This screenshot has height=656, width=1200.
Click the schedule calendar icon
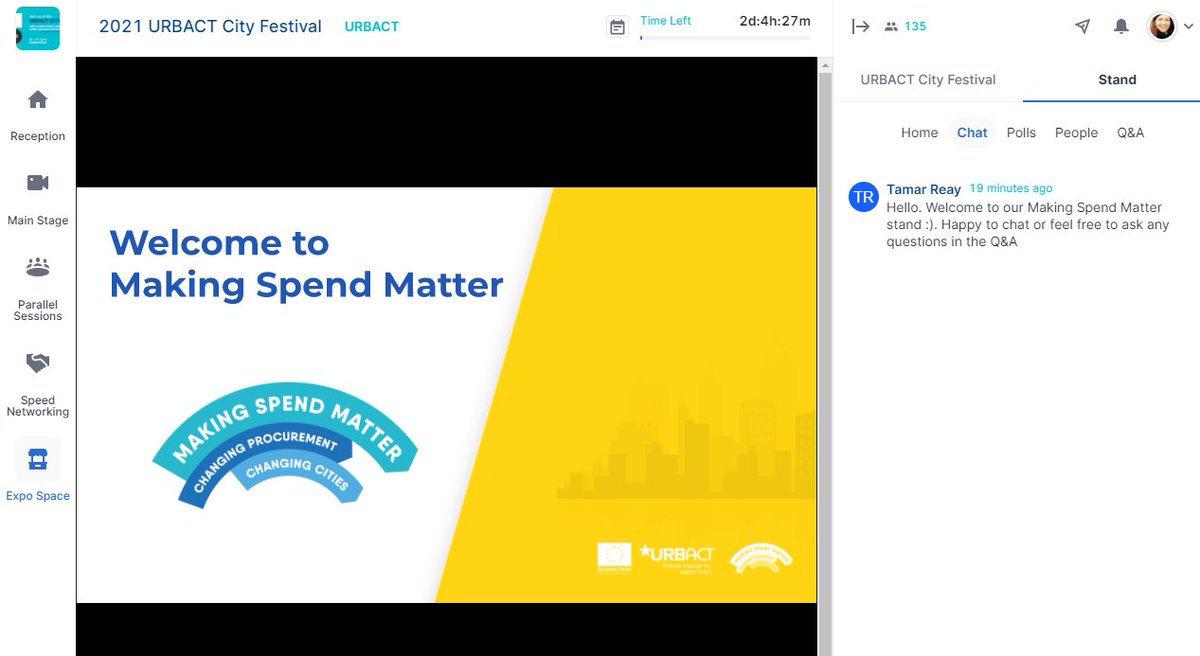618,27
